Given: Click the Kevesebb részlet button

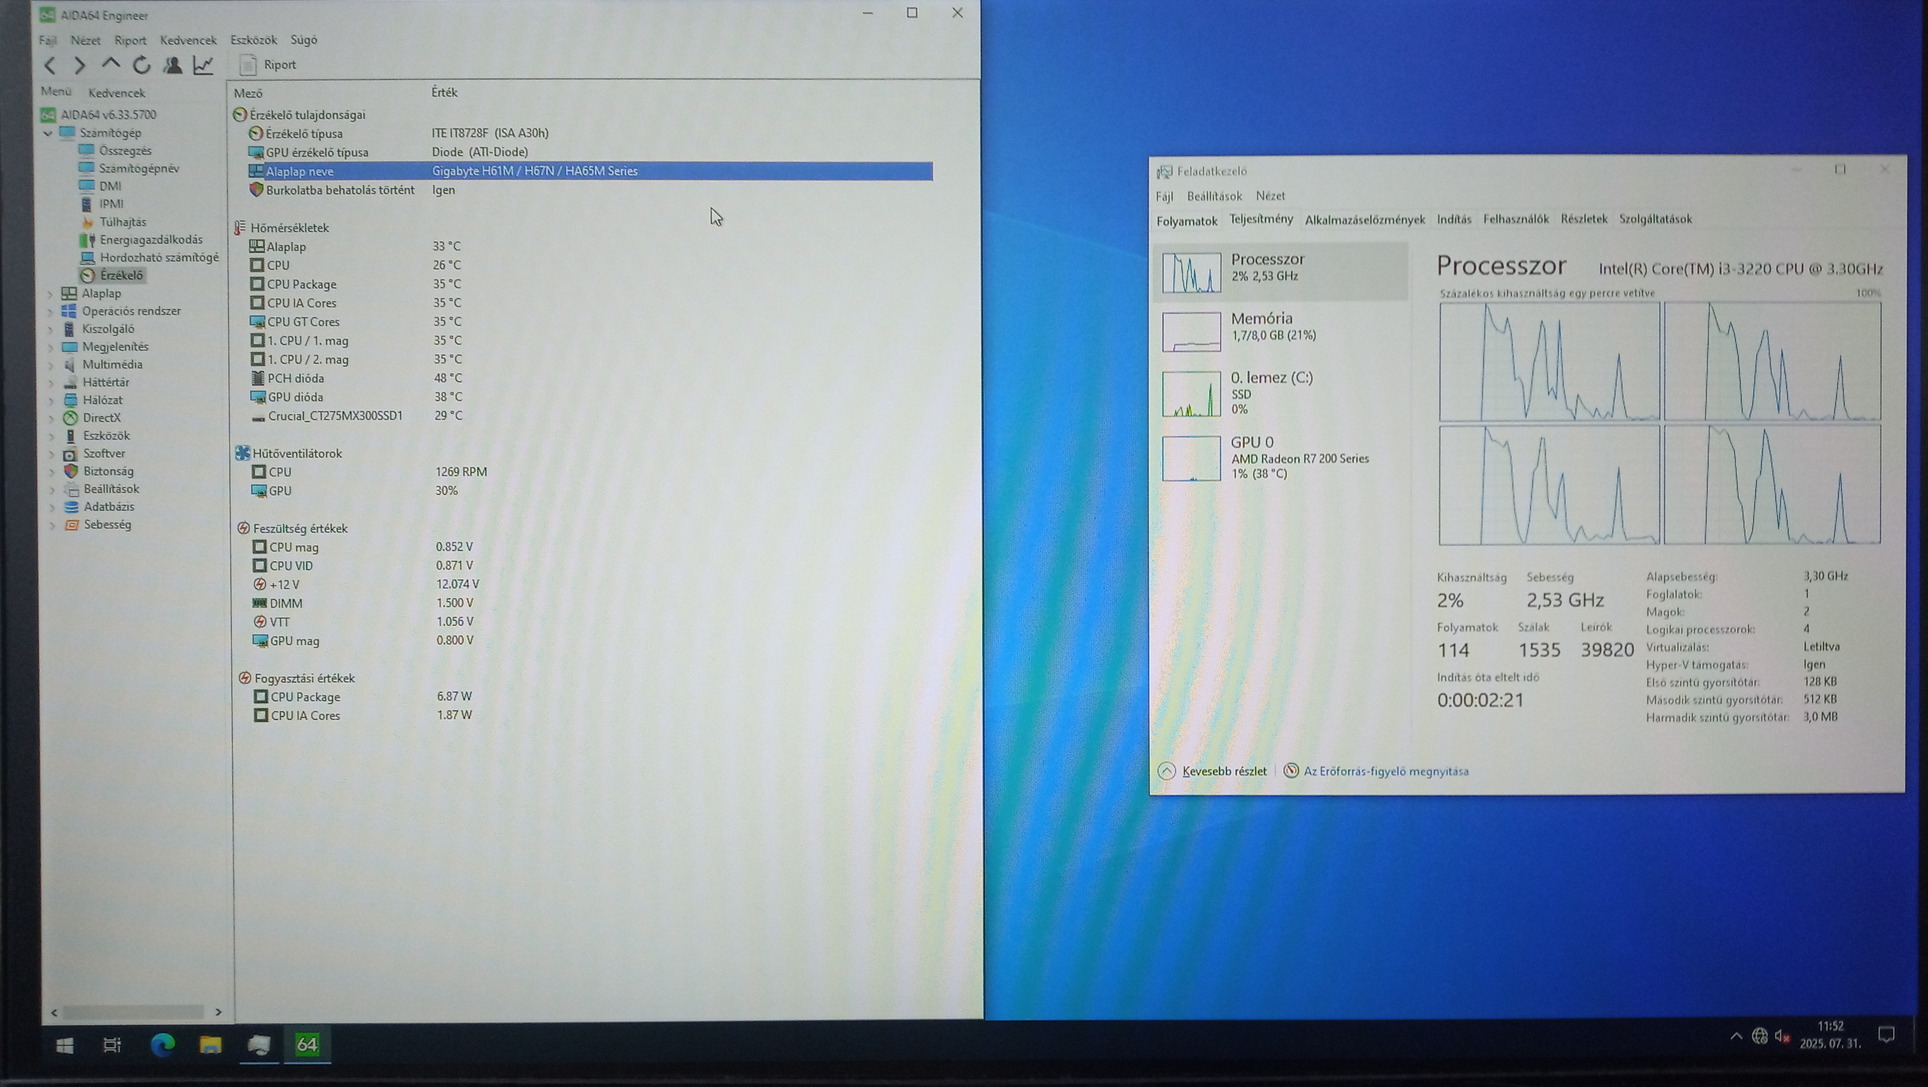Looking at the screenshot, I should click(1213, 771).
